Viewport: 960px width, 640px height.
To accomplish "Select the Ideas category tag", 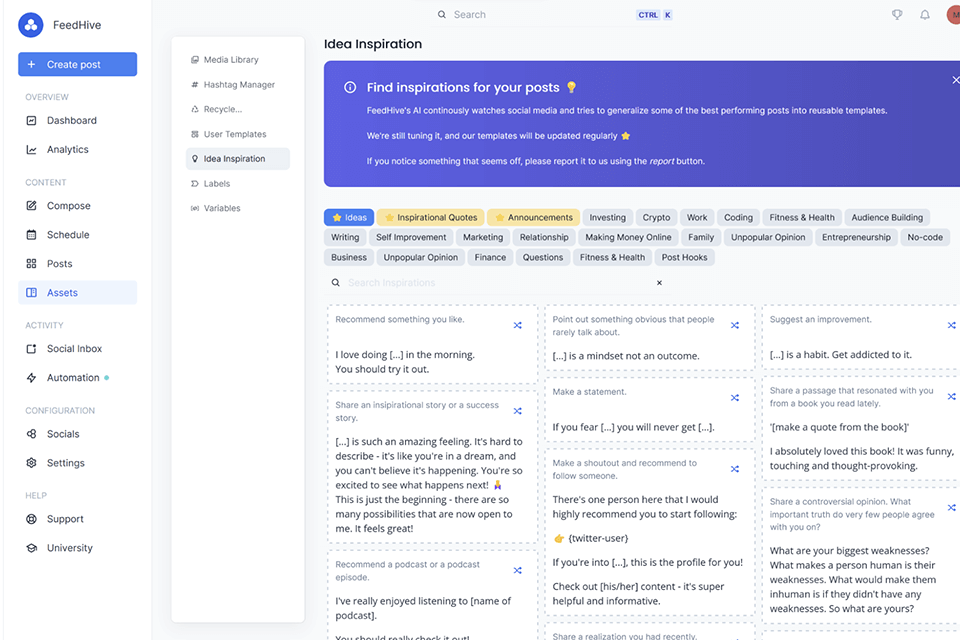I will (349, 217).
